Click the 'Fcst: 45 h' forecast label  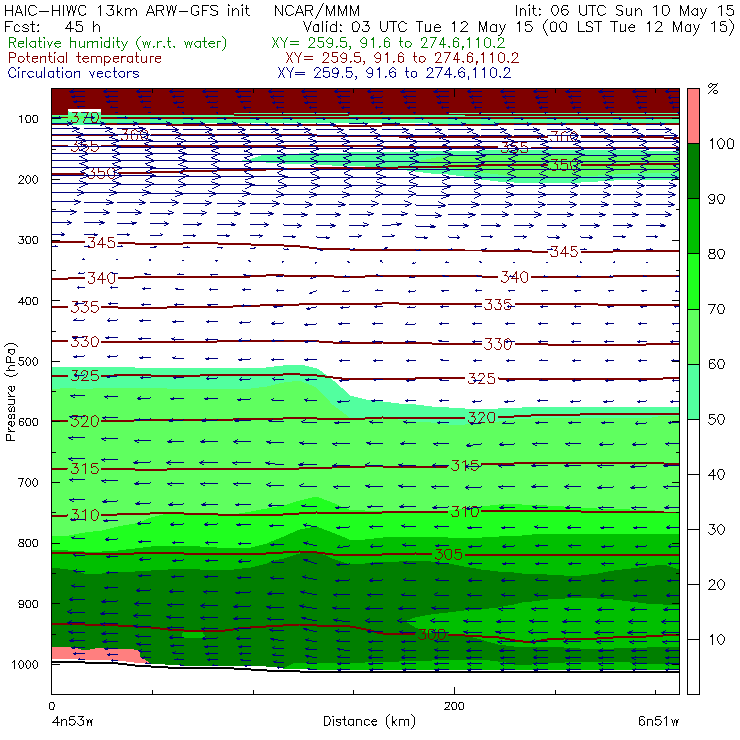point(52,26)
